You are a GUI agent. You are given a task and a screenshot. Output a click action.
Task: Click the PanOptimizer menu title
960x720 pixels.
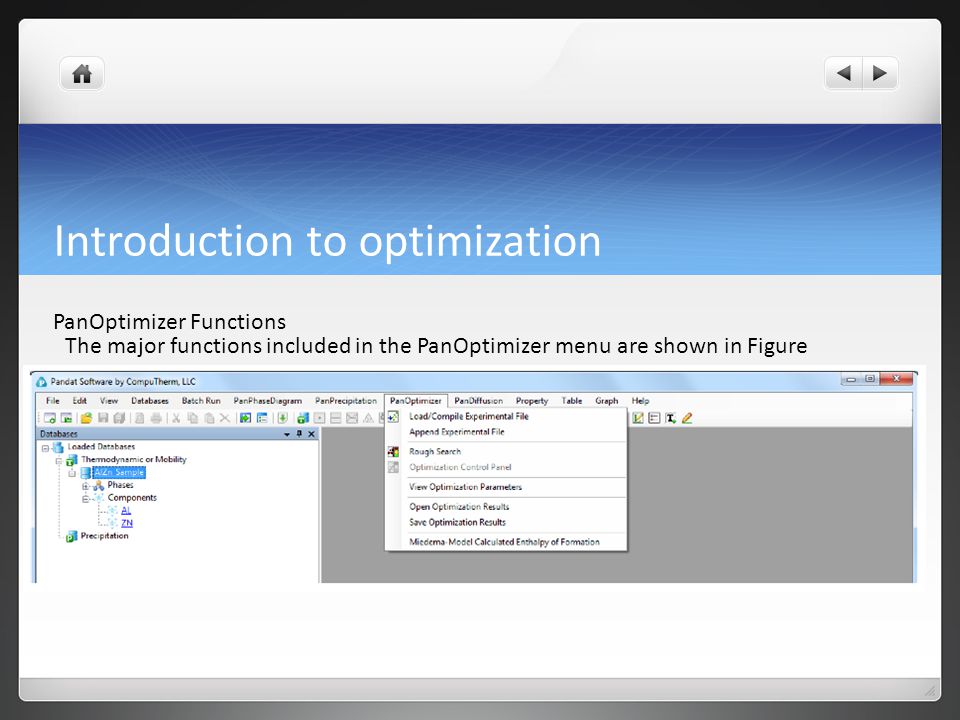(416, 400)
